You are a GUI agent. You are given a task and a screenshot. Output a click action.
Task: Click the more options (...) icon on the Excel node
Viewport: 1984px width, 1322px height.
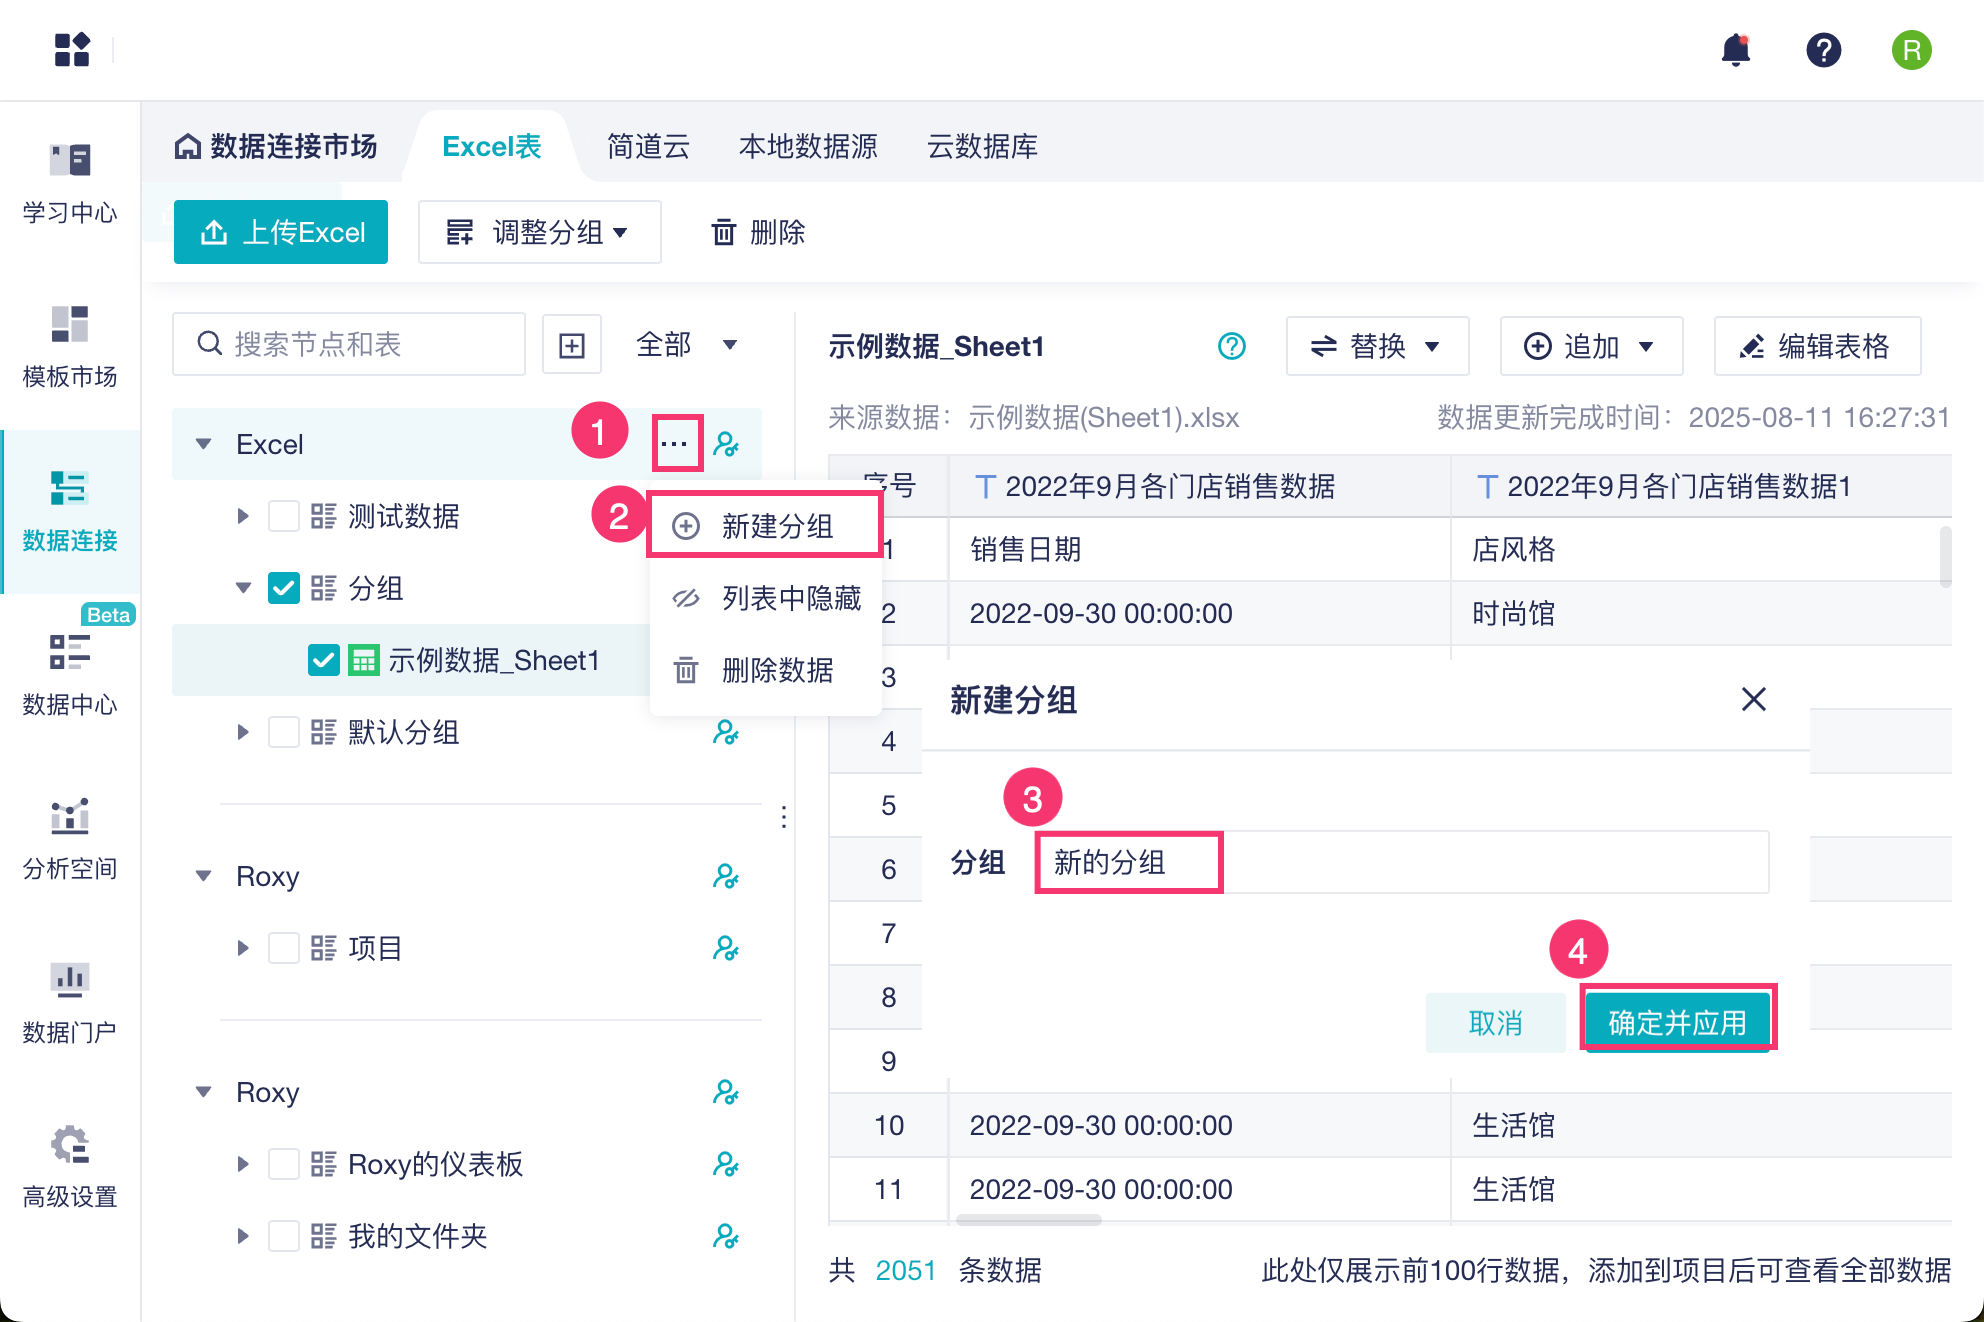tap(676, 444)
